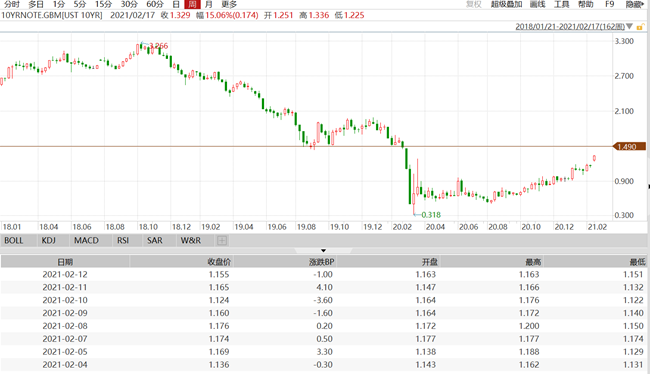Select the 日 daily period
Viewport: 650px width, 374px height.
176,5
